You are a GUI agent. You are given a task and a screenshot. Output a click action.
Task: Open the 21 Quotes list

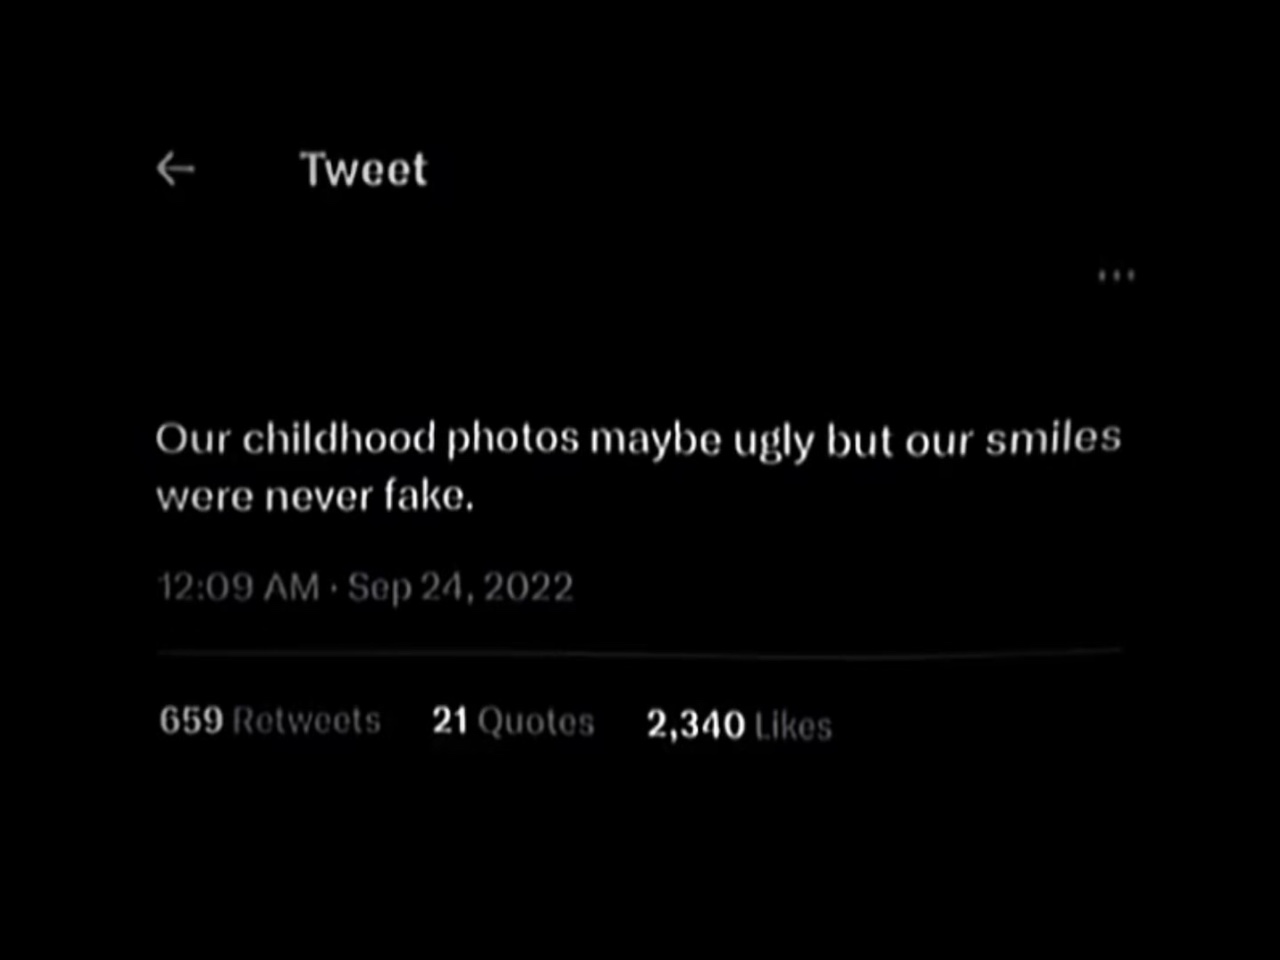513,721
